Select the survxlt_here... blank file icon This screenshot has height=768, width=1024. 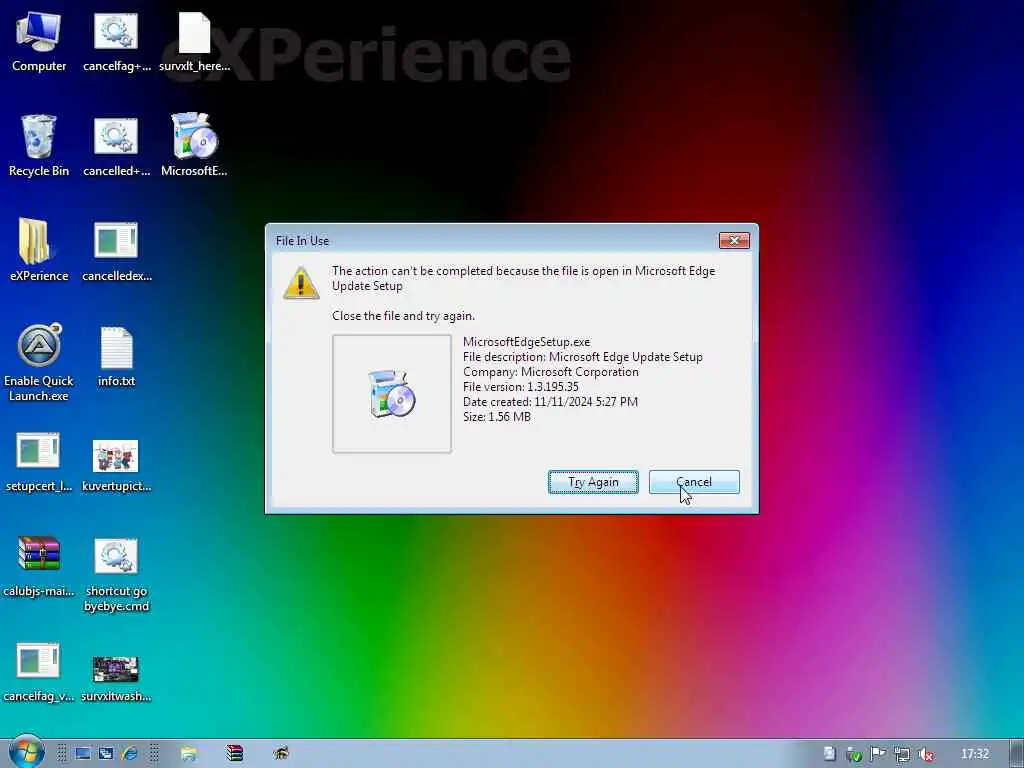click(194, 42)
